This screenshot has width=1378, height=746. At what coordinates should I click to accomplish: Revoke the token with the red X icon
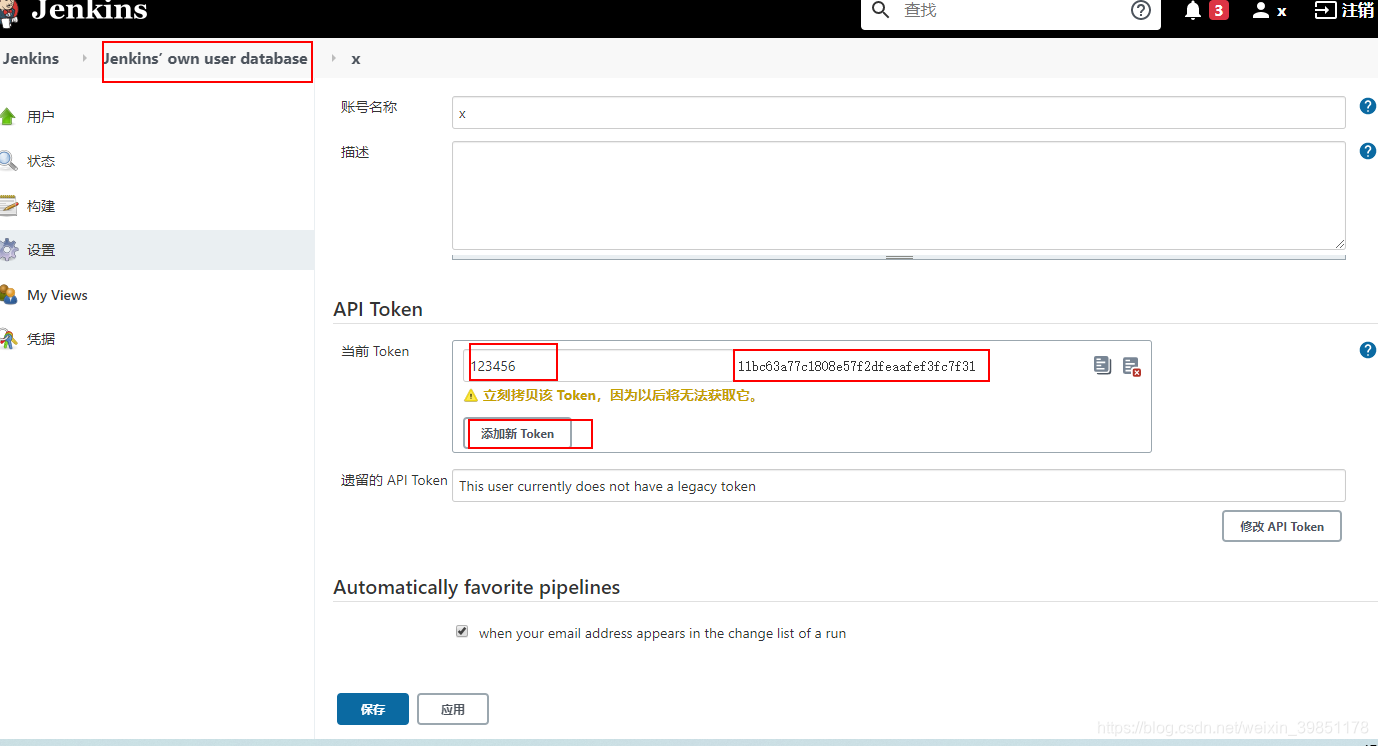(x=1131, y=366)
